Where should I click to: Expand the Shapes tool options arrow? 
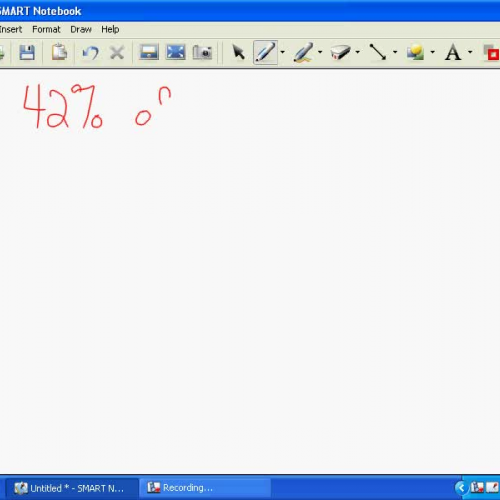(x=433, y=52)
